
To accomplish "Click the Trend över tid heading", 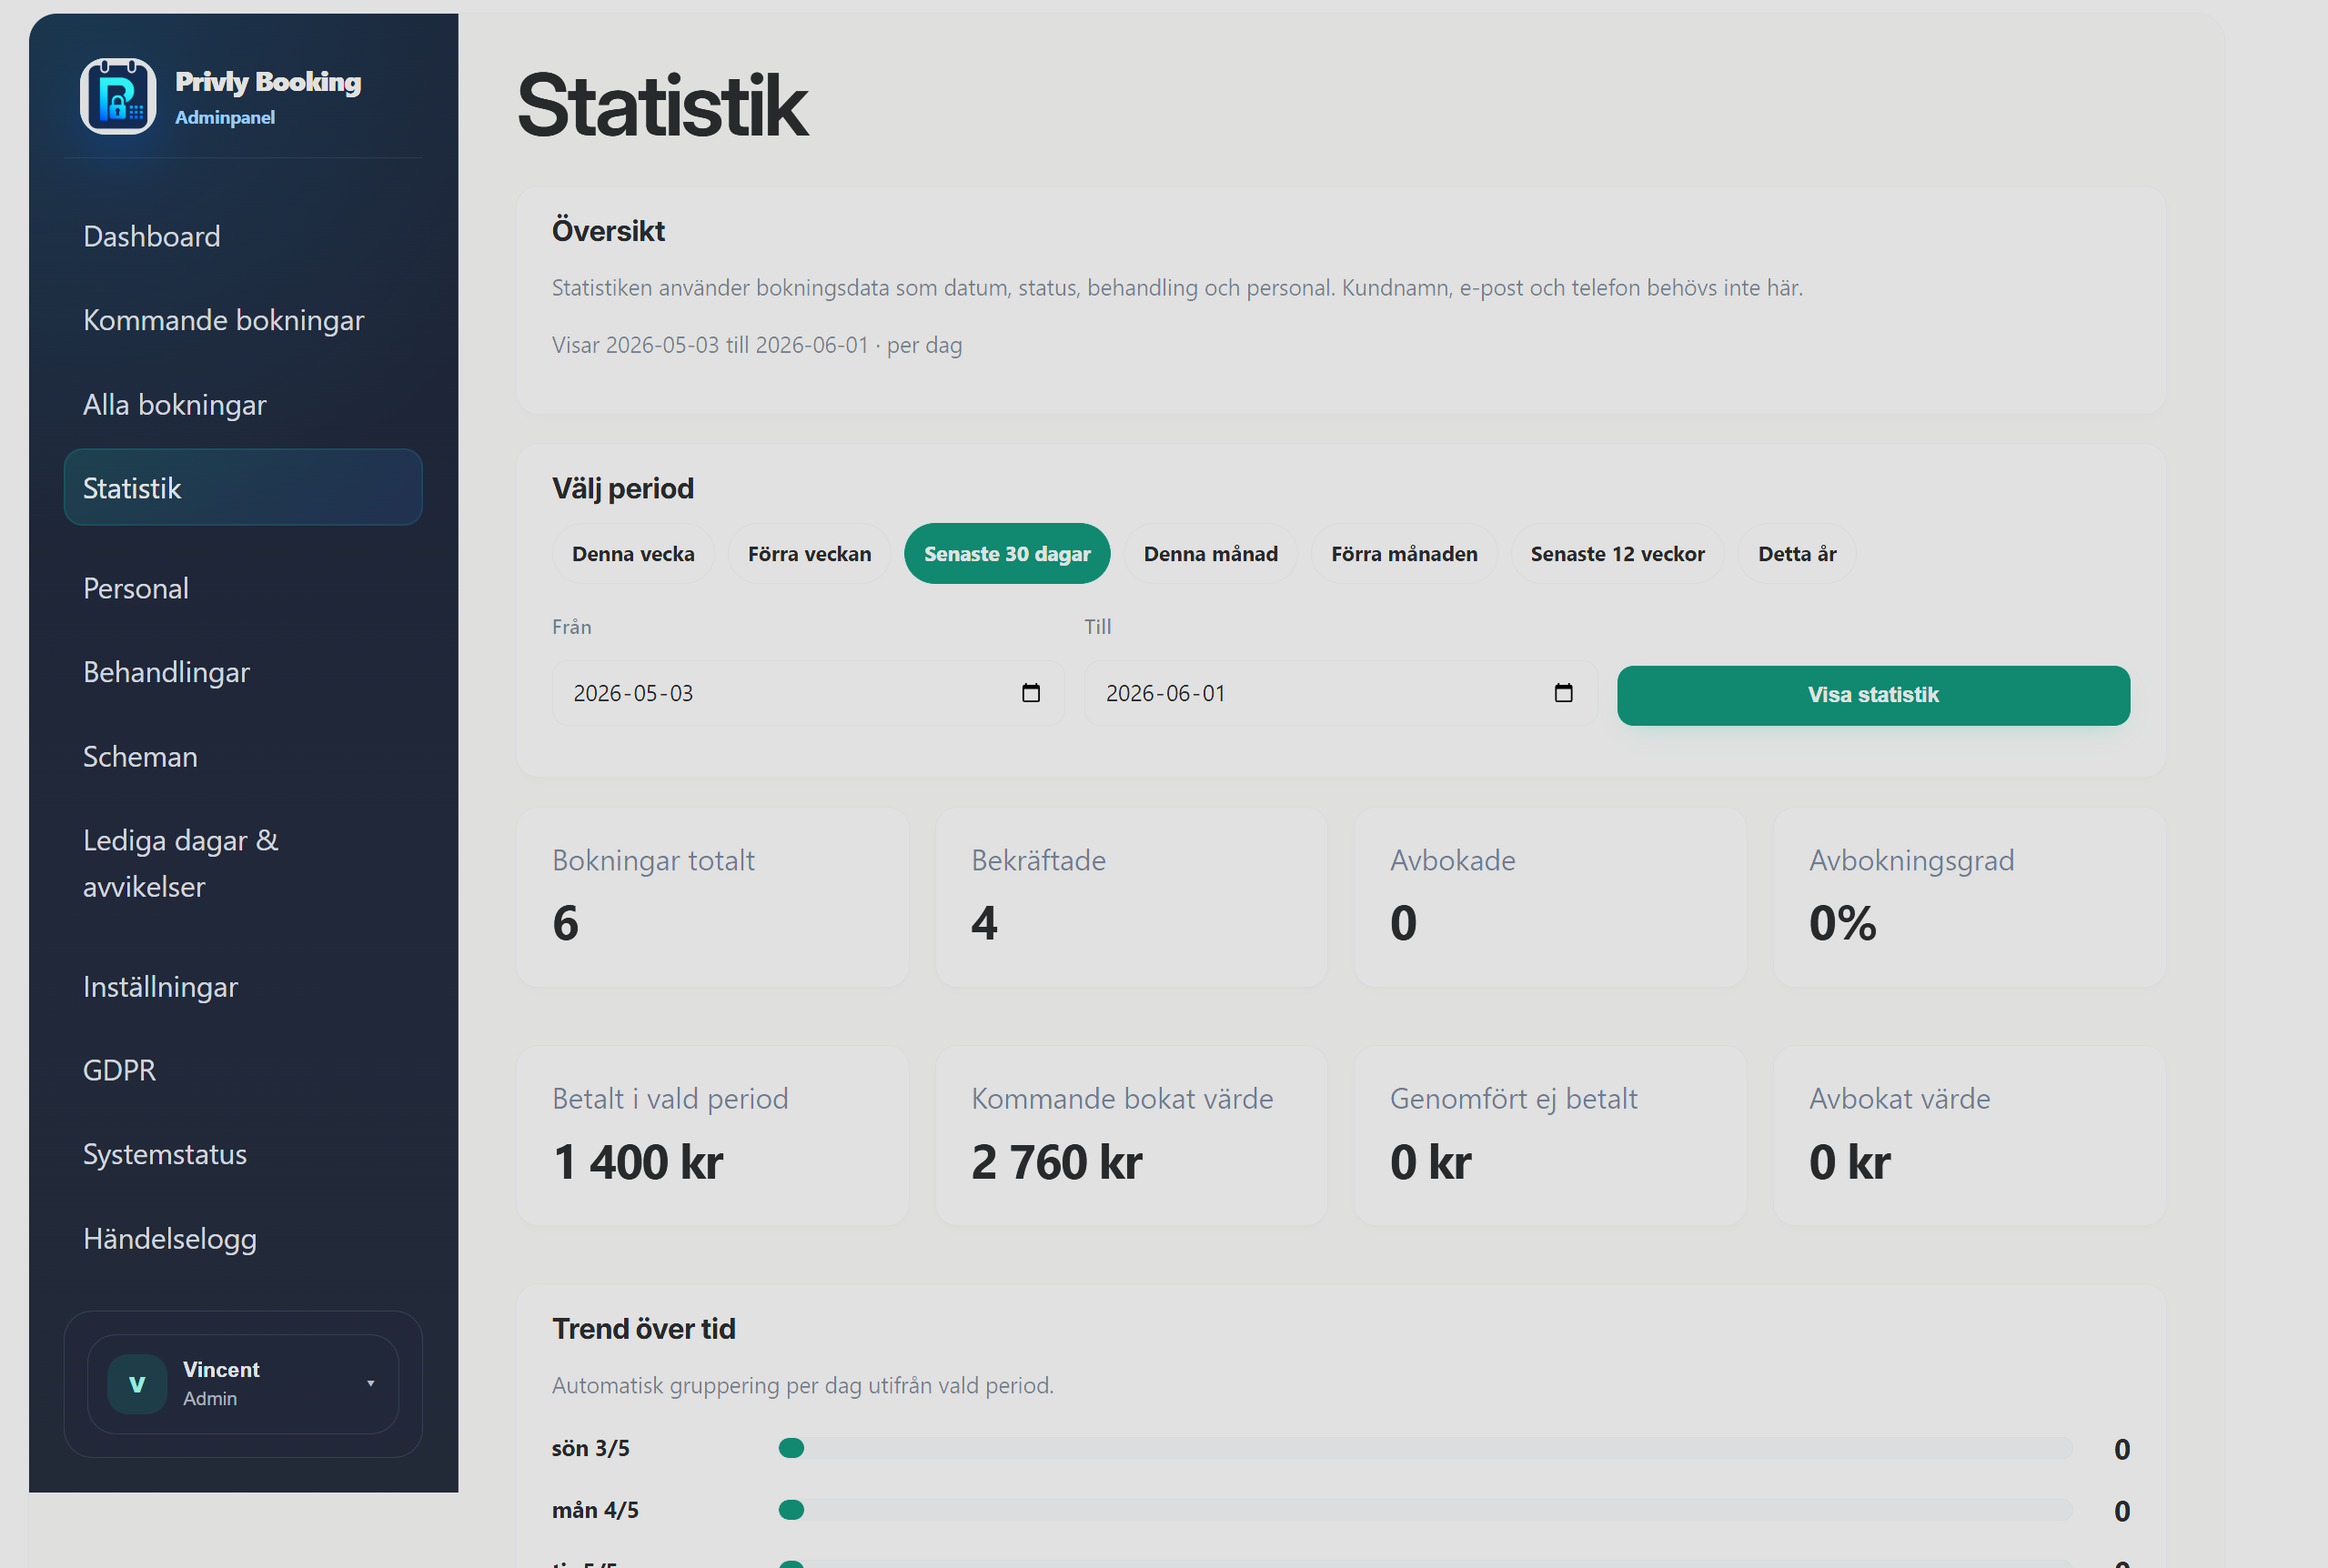I will click(x=644, y=1329).
